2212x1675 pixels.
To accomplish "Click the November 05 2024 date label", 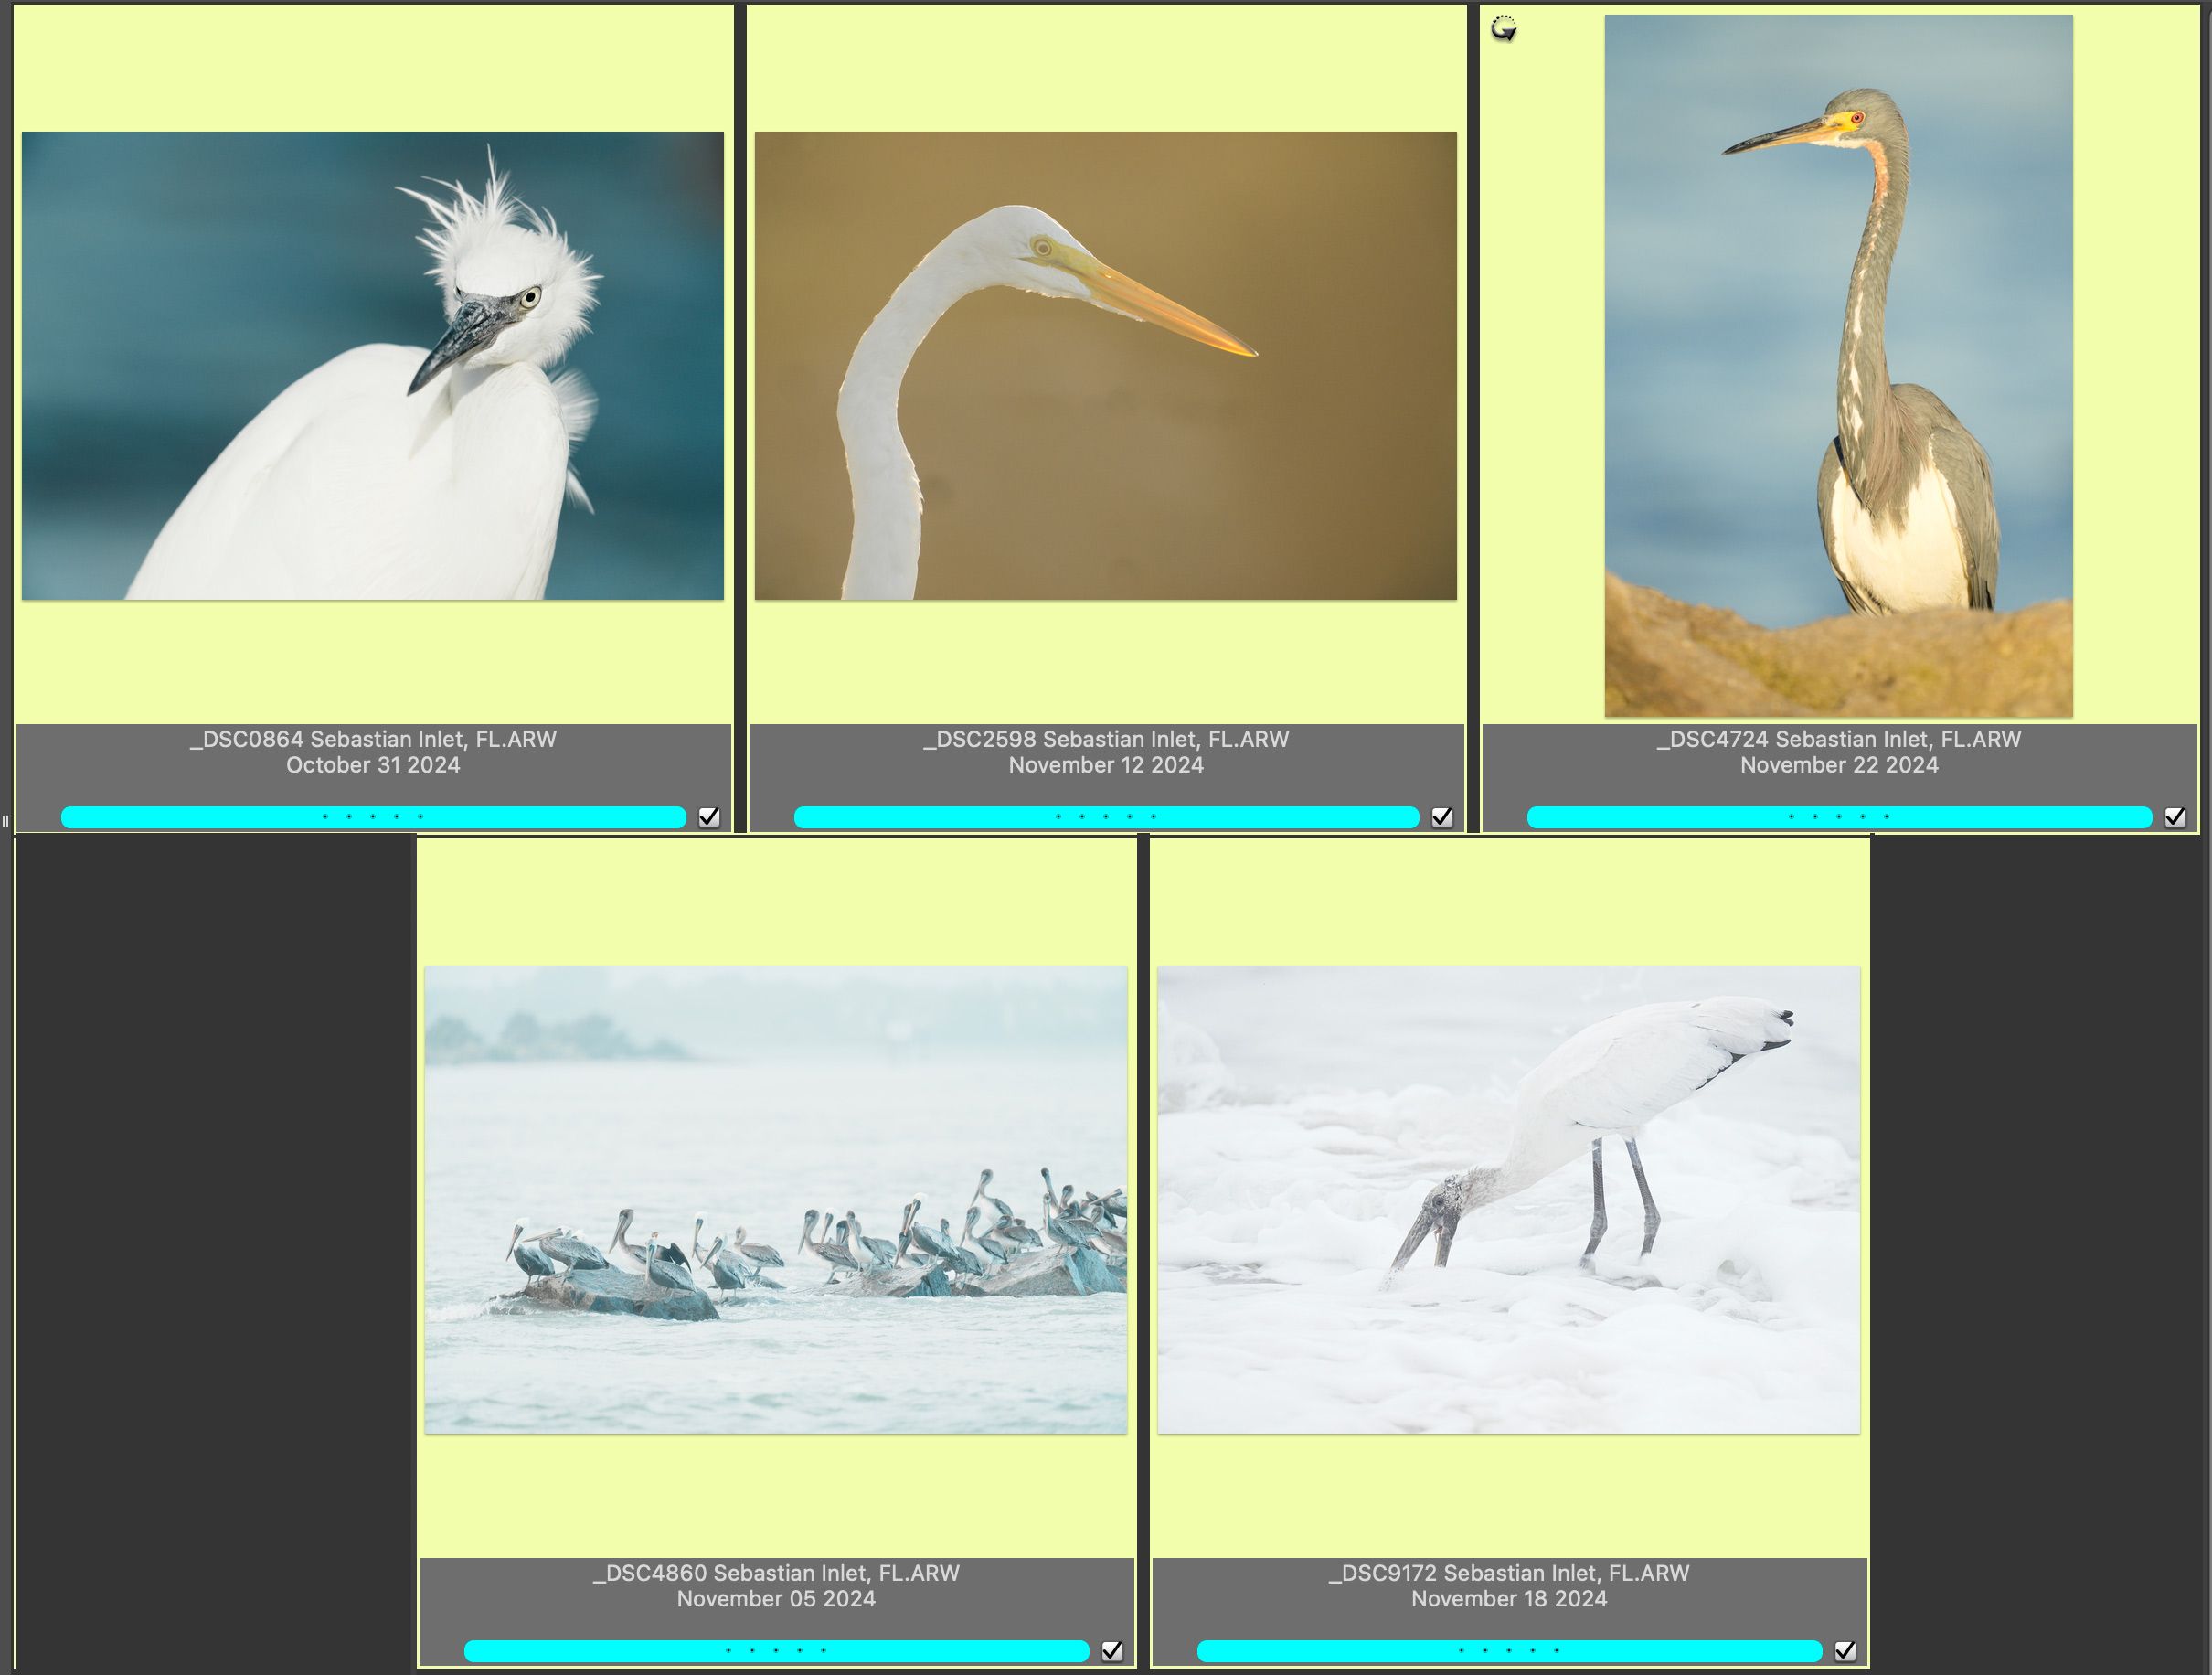I will (x=776, y=1598).
